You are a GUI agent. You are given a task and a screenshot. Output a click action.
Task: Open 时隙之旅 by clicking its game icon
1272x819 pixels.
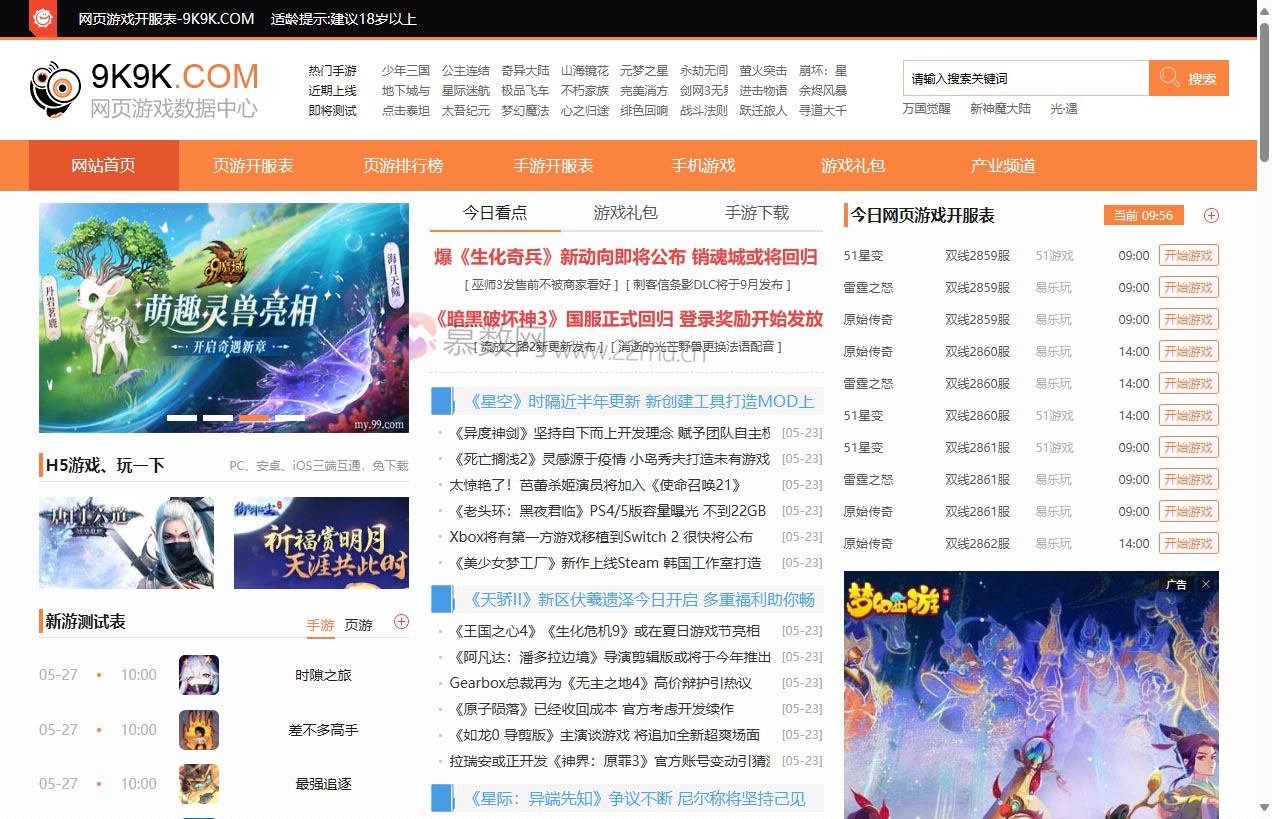click(199, 674)
